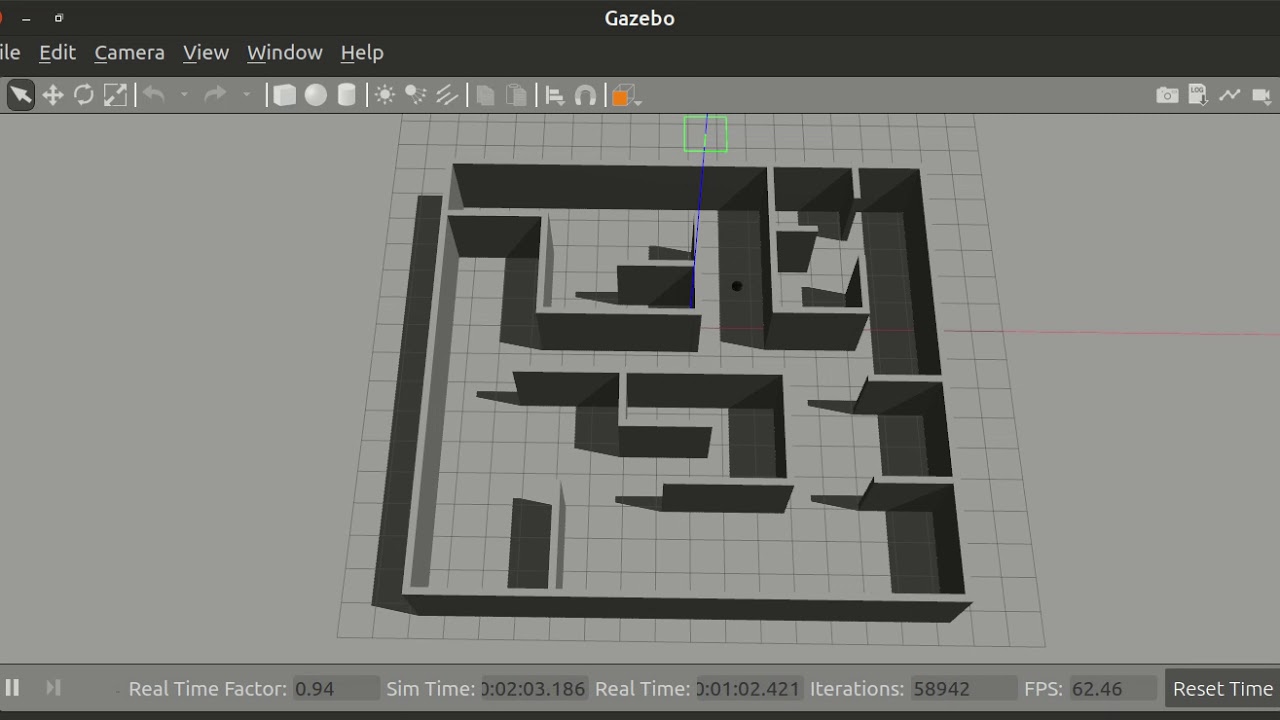The image size is (1280, 720).
Task: Click the Reset Time button
Action: coord(1222,688)
